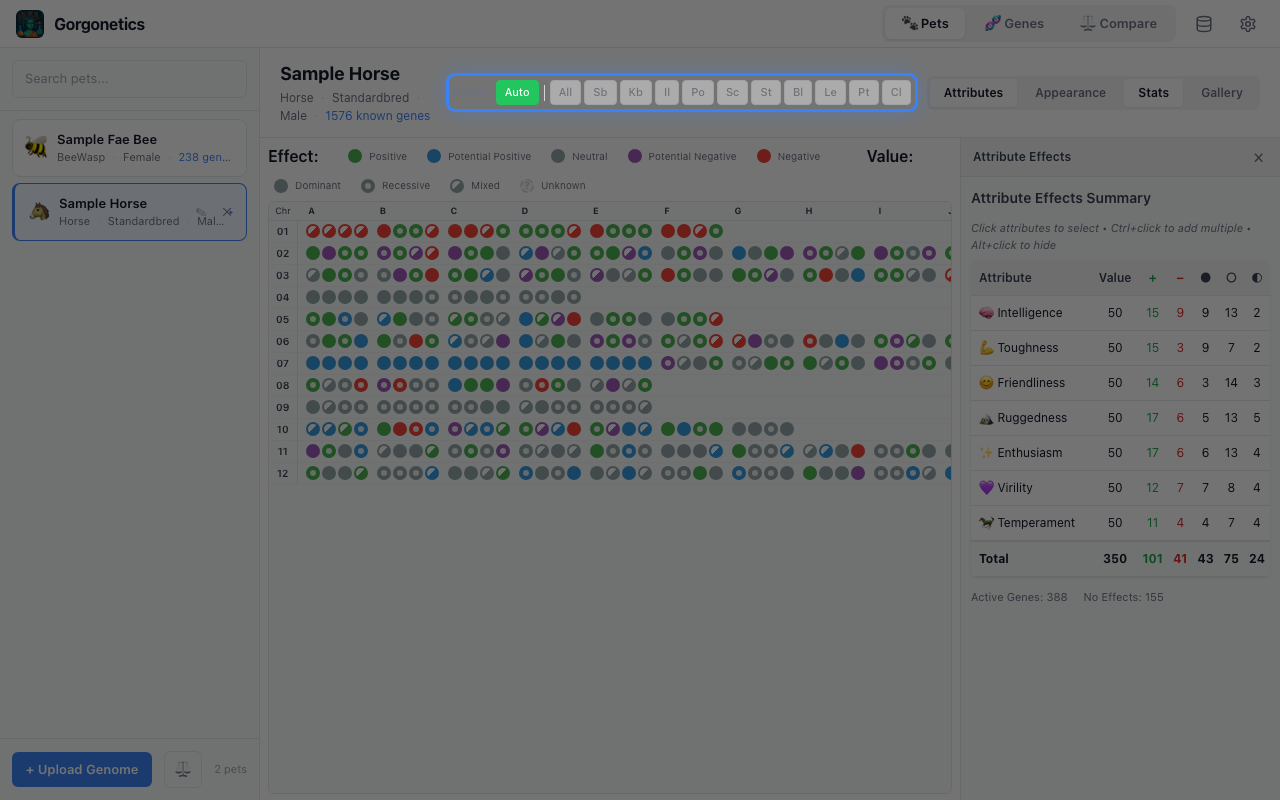
Task: Open the Genes section in the navbar
Action: tap(1014, 23)
